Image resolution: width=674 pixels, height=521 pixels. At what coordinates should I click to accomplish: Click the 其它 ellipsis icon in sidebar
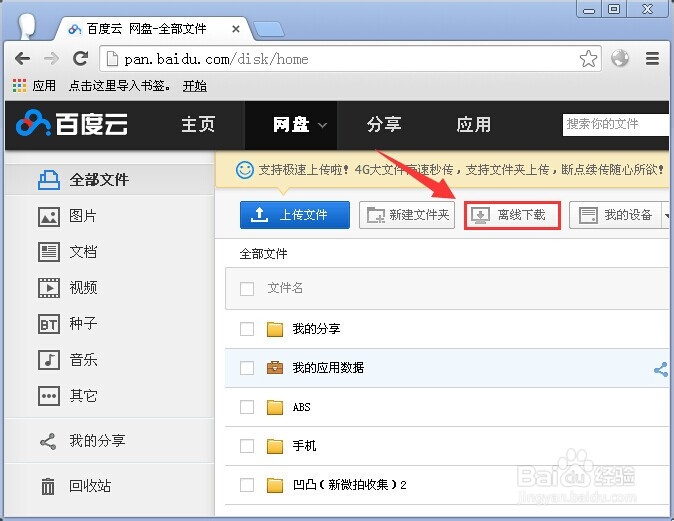pos(49,396)
